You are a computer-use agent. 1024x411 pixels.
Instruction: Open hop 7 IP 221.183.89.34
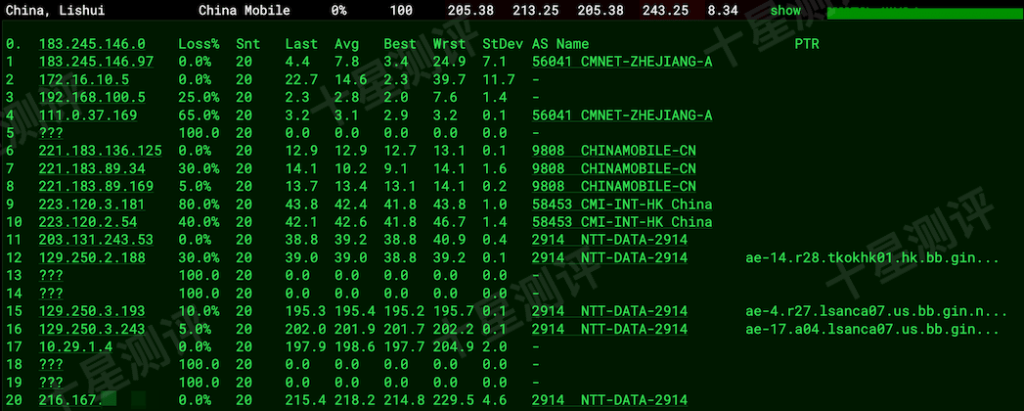(x=92, y=169)
